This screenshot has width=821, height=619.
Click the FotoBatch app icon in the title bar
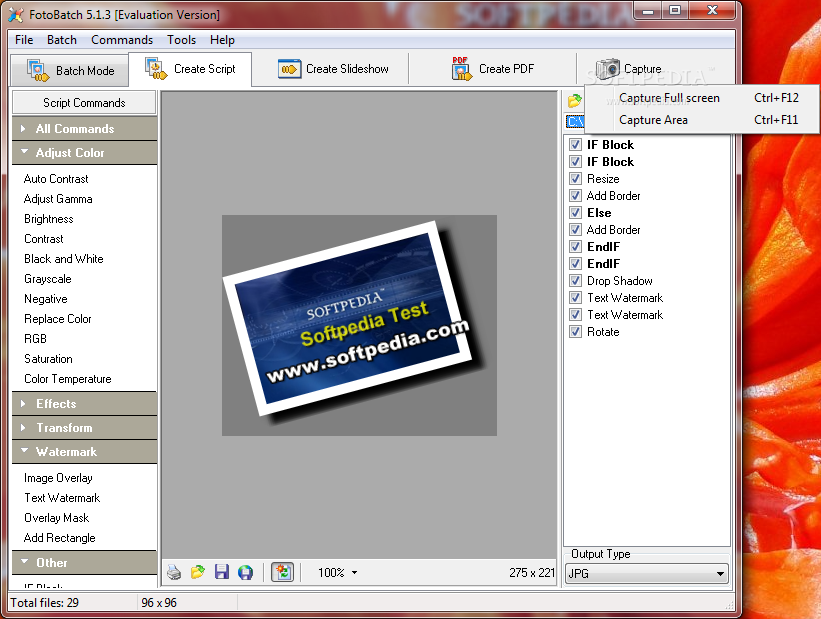(x=16, y=15)
